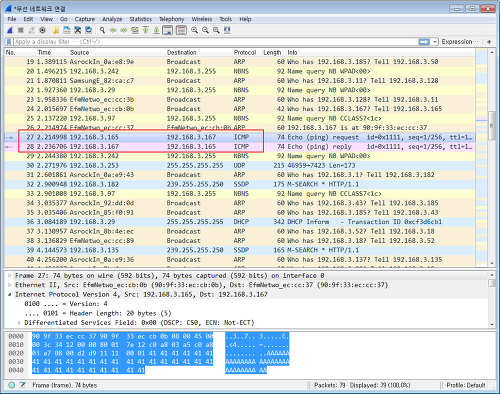
Task: Sort by the No. column header
Action: tap(20, 53)
